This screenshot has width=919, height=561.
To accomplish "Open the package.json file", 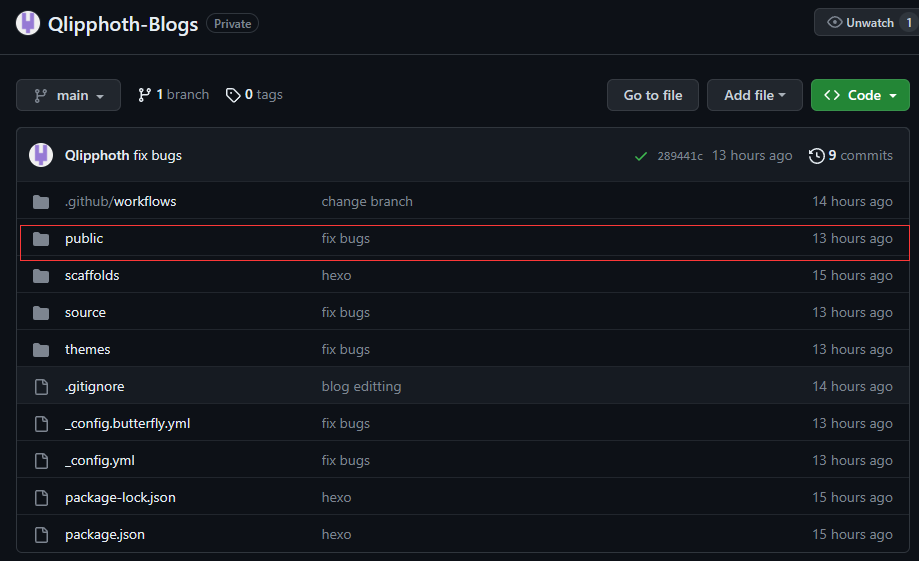I will coord(105,534).
